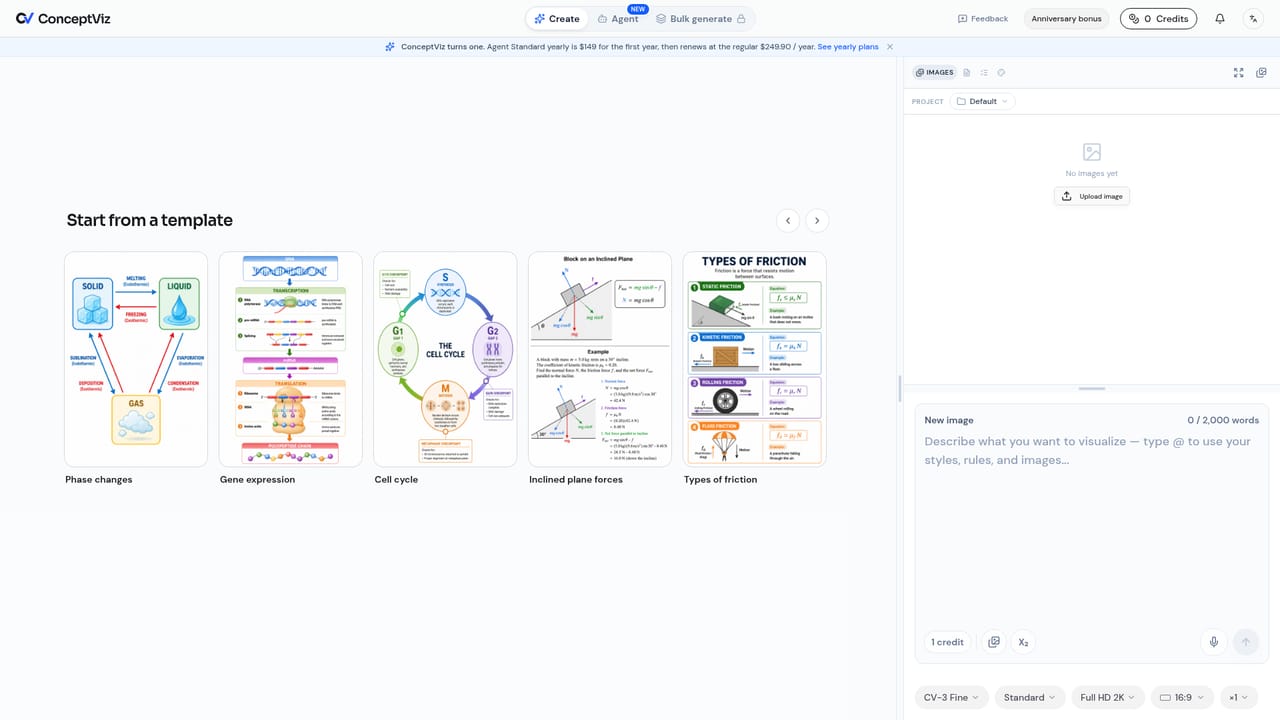Open the Agent tab

click(618, 19)
